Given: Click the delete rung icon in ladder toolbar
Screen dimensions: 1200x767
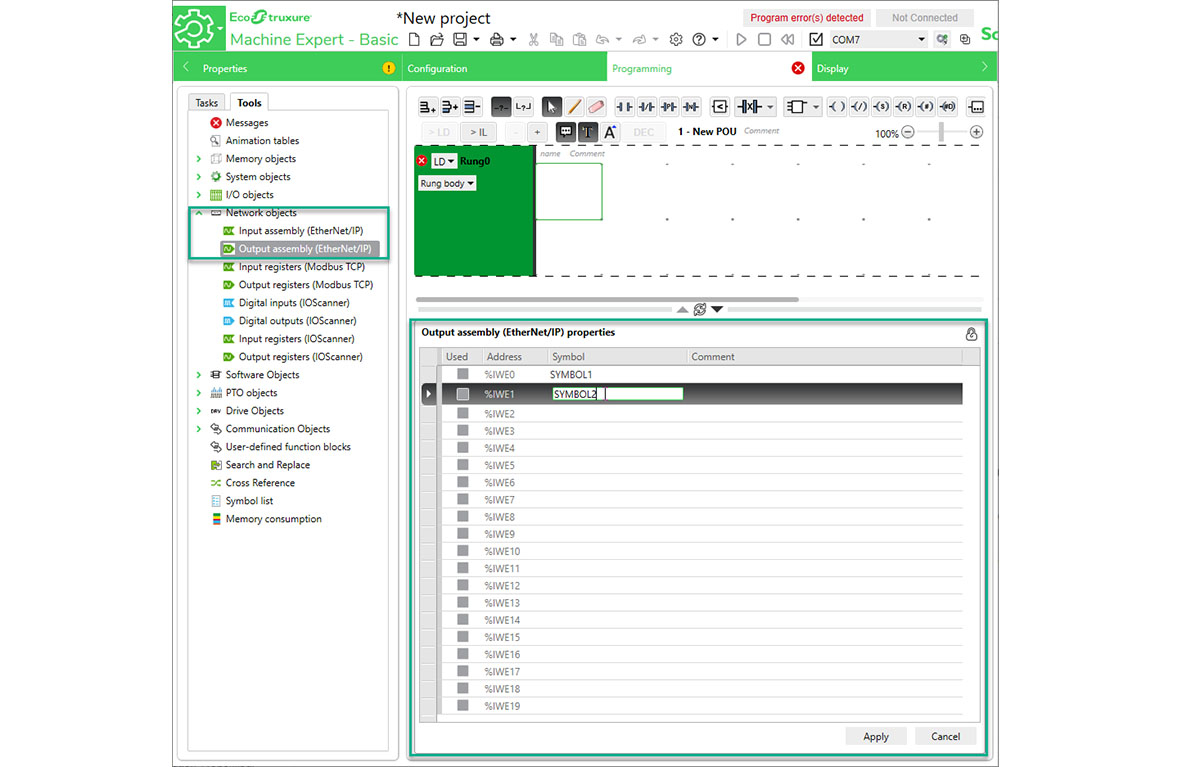Looking at the screenshot, I should [x=473, y=106].
